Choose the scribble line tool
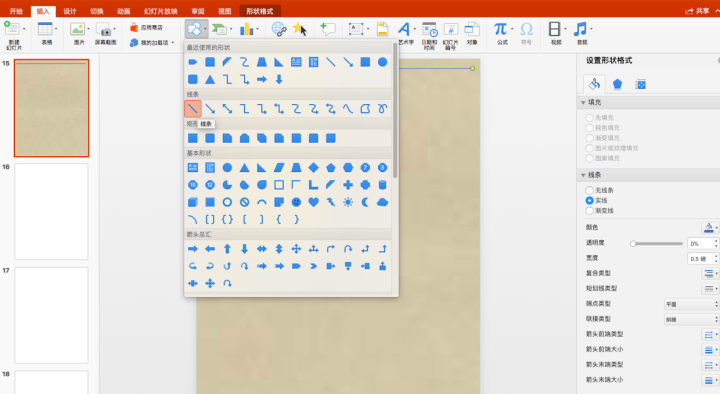Viewport: 720px width, 394px height. pyautogui.click(x=382, y=109)
